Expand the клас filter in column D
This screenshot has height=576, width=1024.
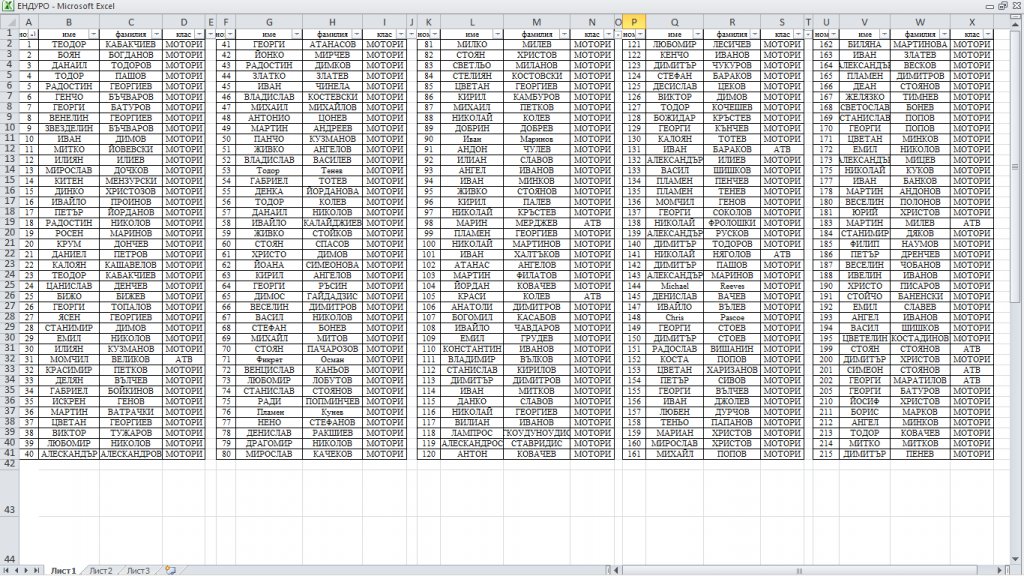[198, 34]
